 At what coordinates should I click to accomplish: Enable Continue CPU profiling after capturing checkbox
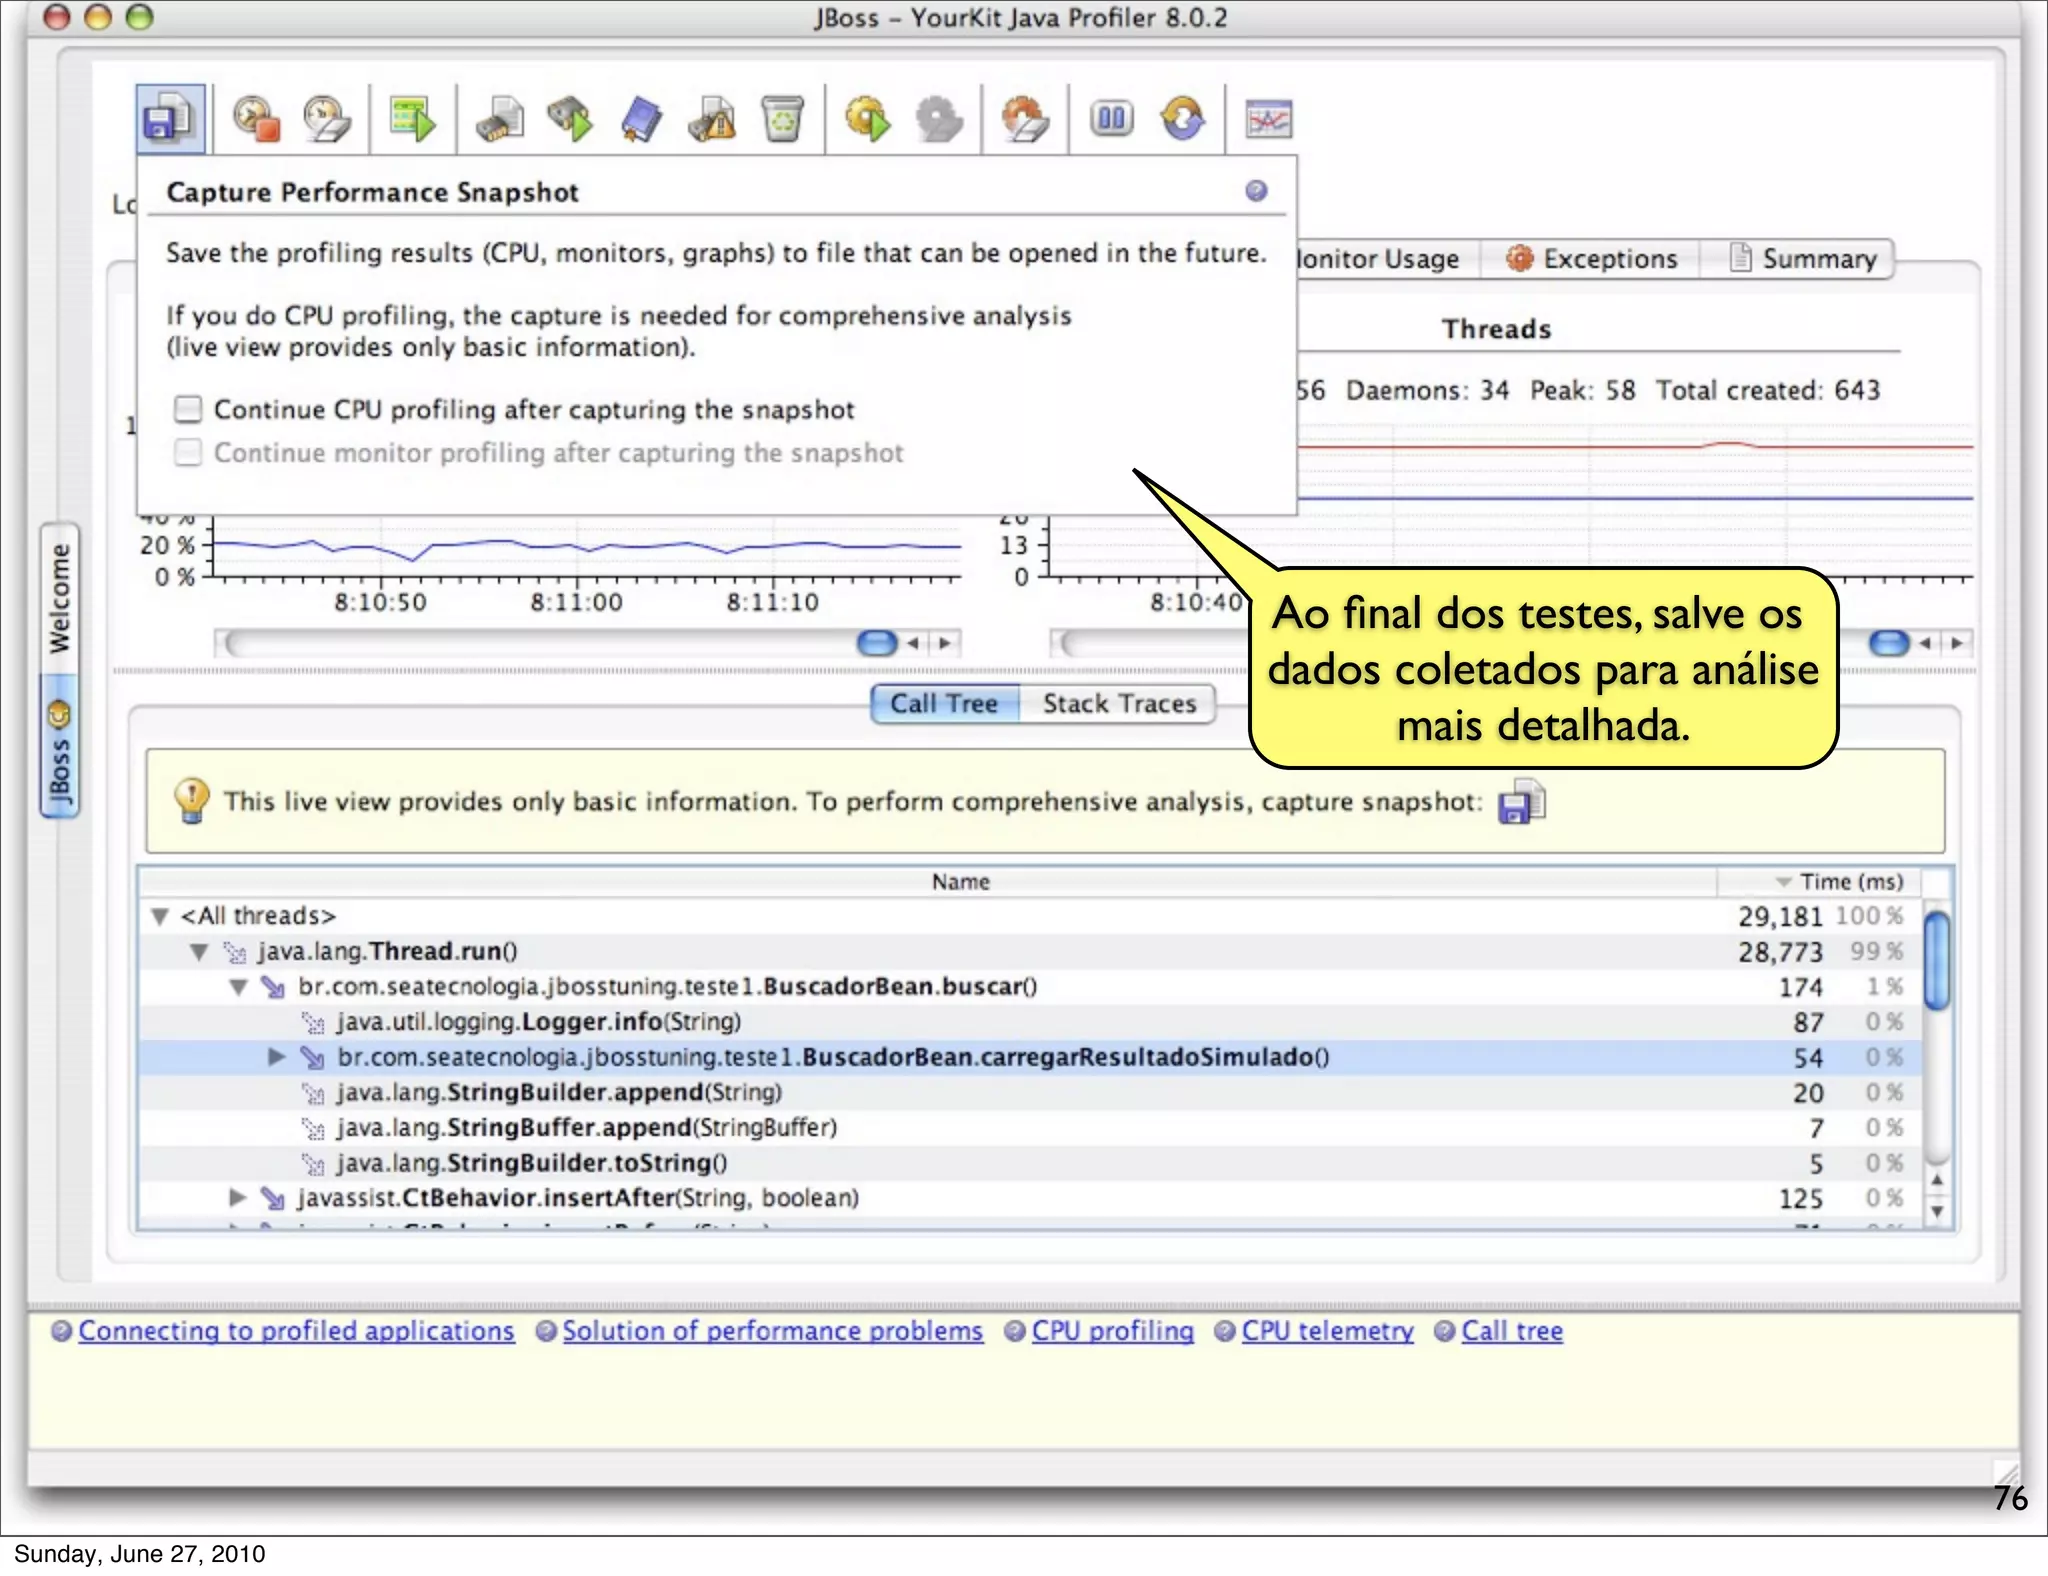click(188, 409)
